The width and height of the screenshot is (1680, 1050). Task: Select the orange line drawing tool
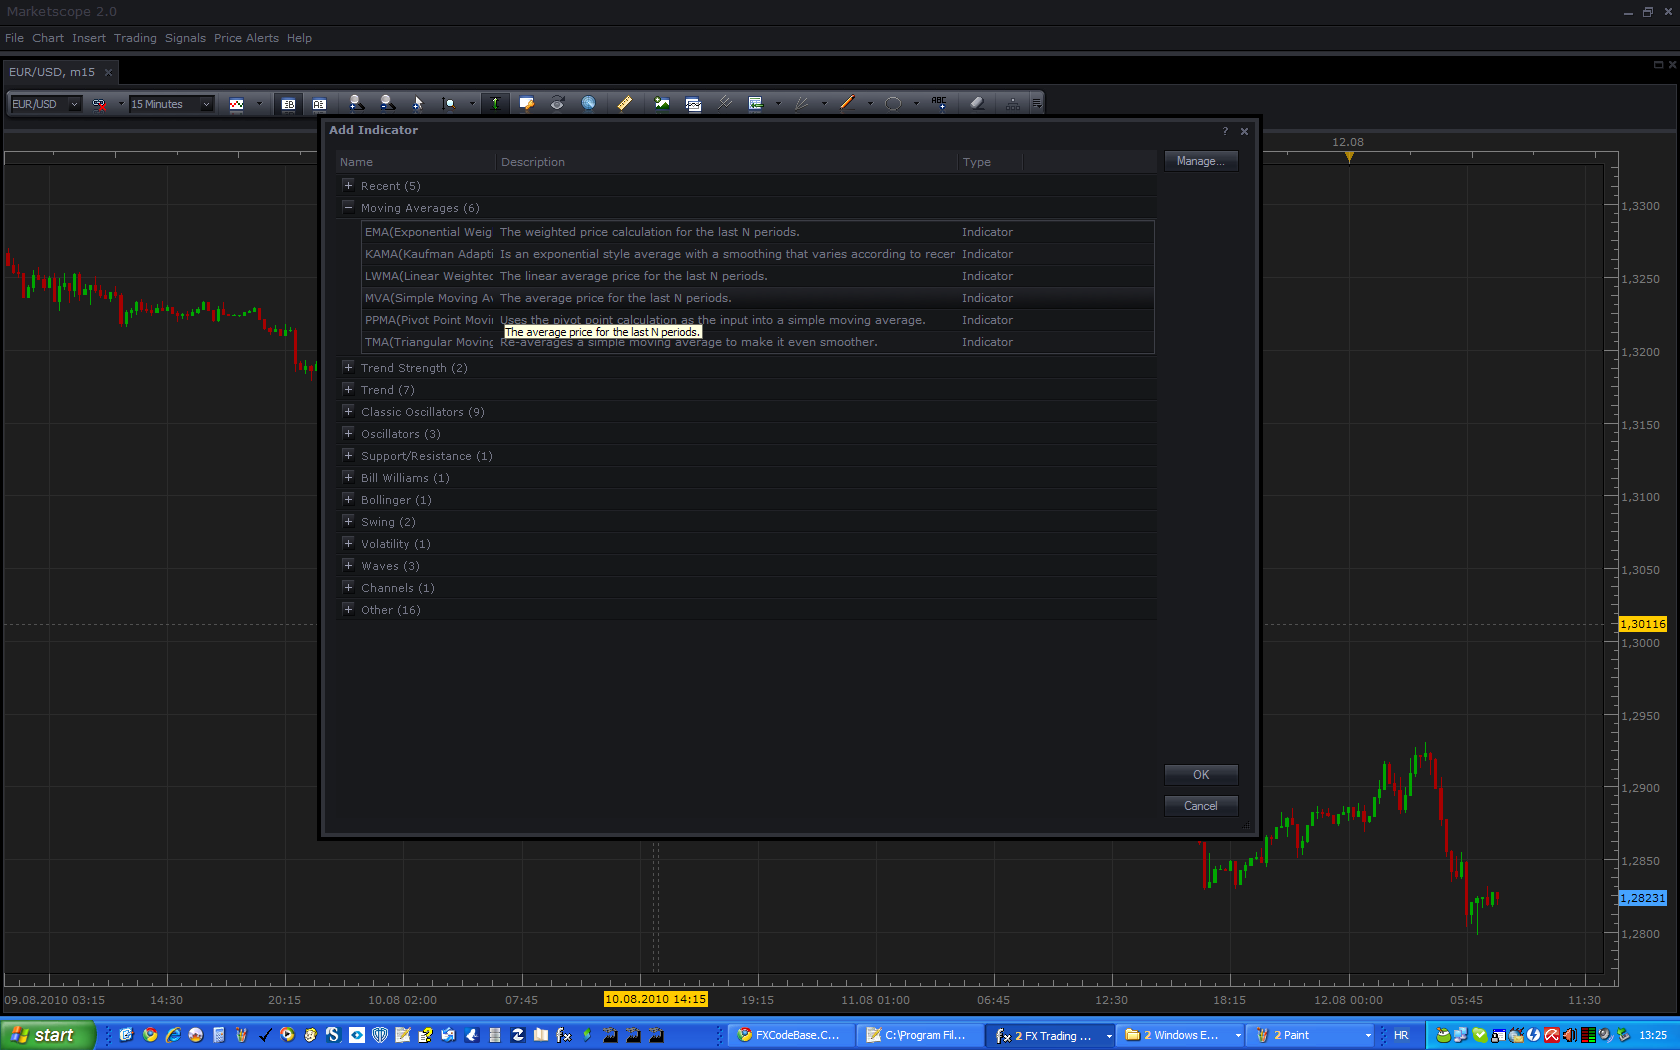[847, 103]
